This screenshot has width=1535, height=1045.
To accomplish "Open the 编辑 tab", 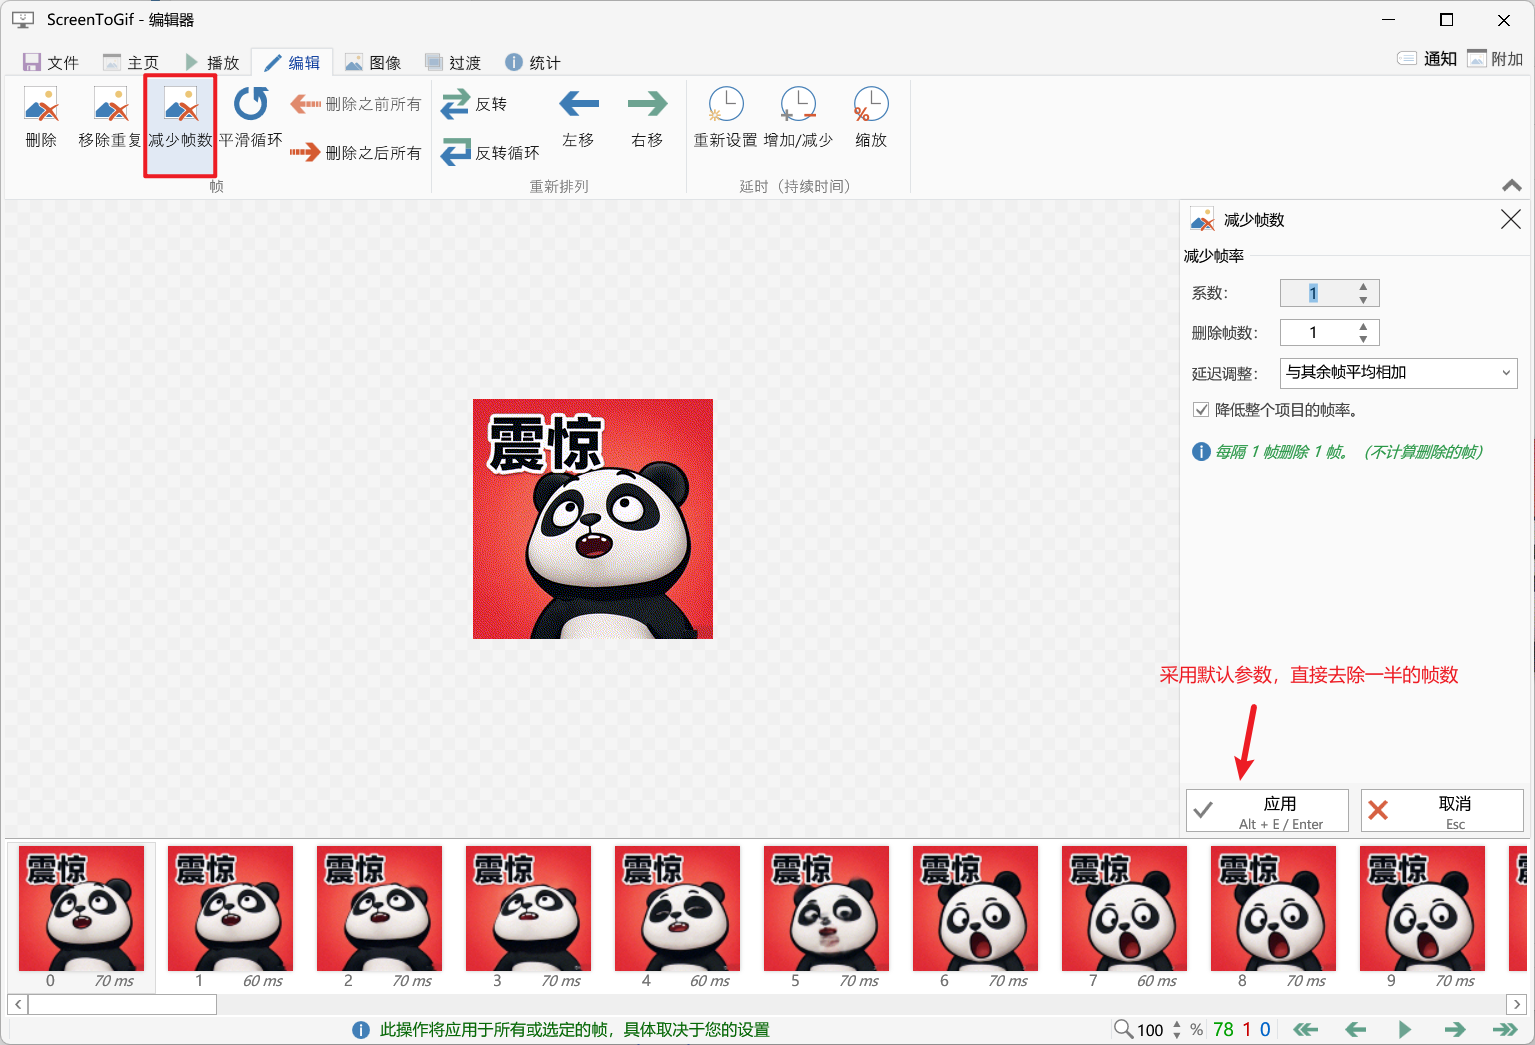I will (x=292, y=62).
